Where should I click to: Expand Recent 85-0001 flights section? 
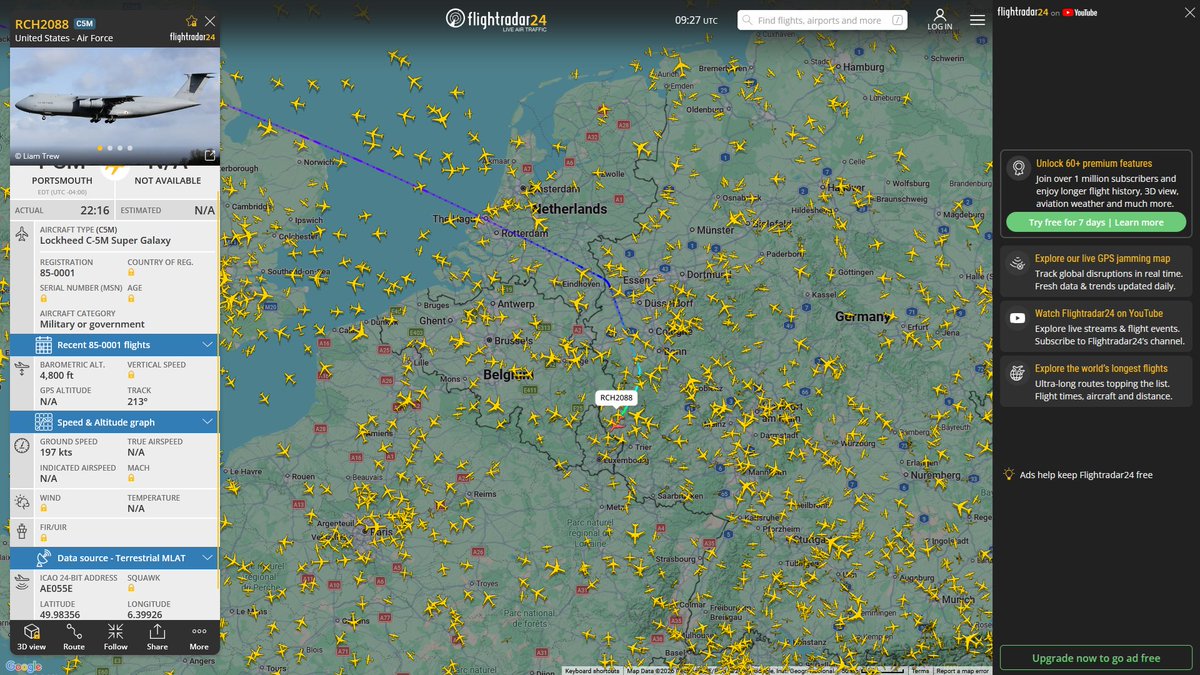114,345
